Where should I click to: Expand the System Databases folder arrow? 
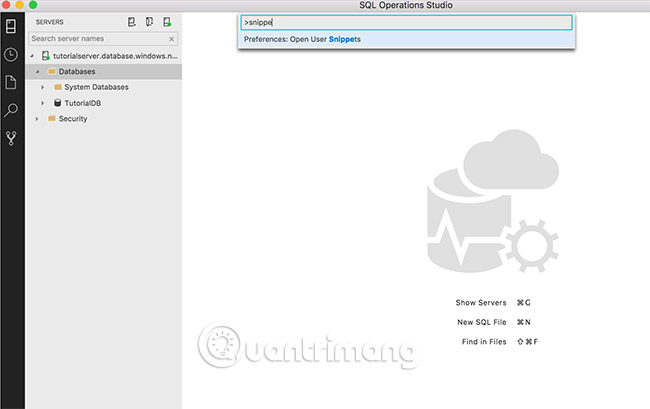point(42,87)
